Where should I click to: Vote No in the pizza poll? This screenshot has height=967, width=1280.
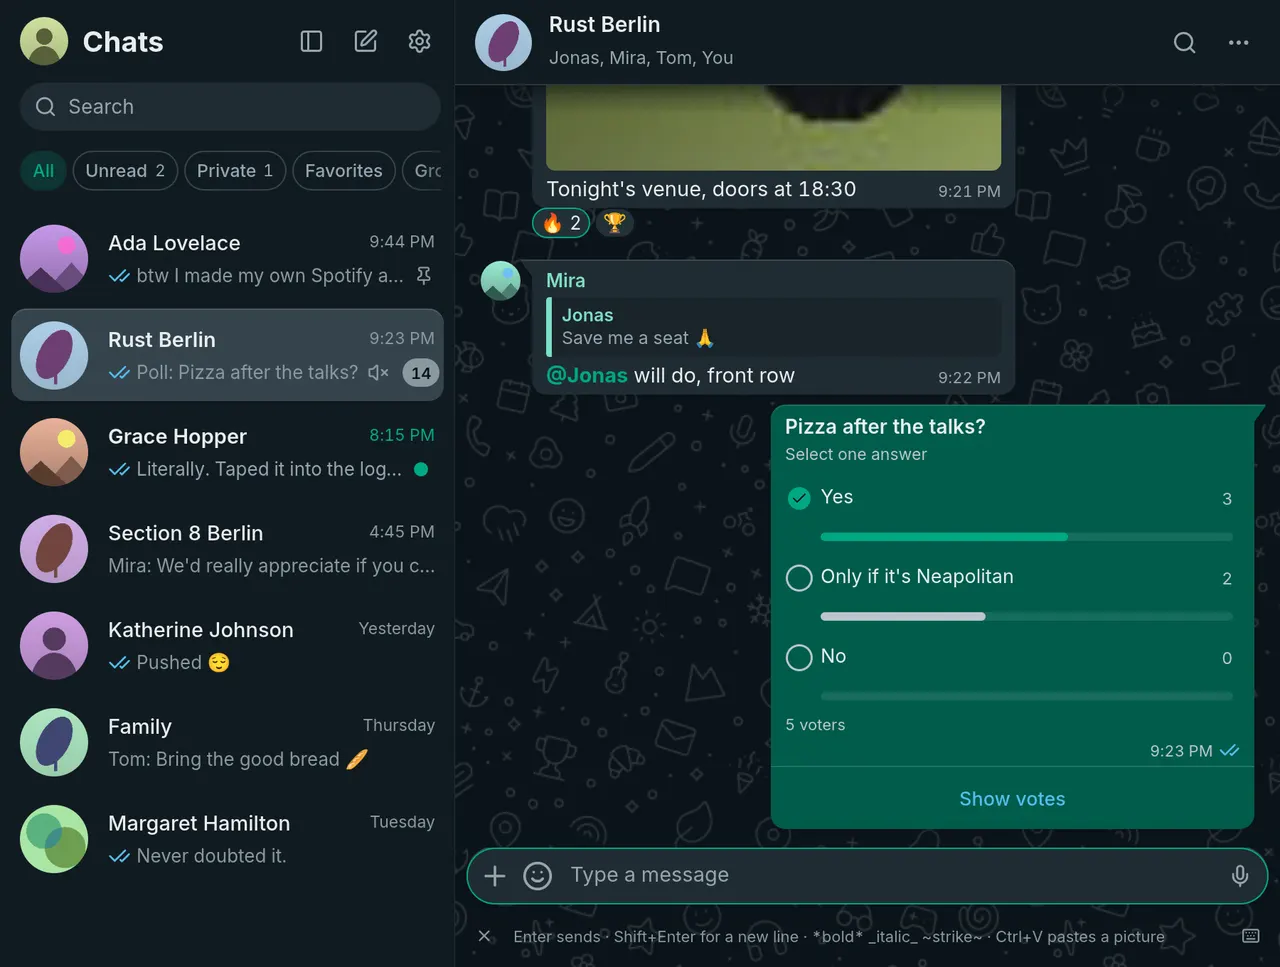pyautogui.click(x=799, y=657)
